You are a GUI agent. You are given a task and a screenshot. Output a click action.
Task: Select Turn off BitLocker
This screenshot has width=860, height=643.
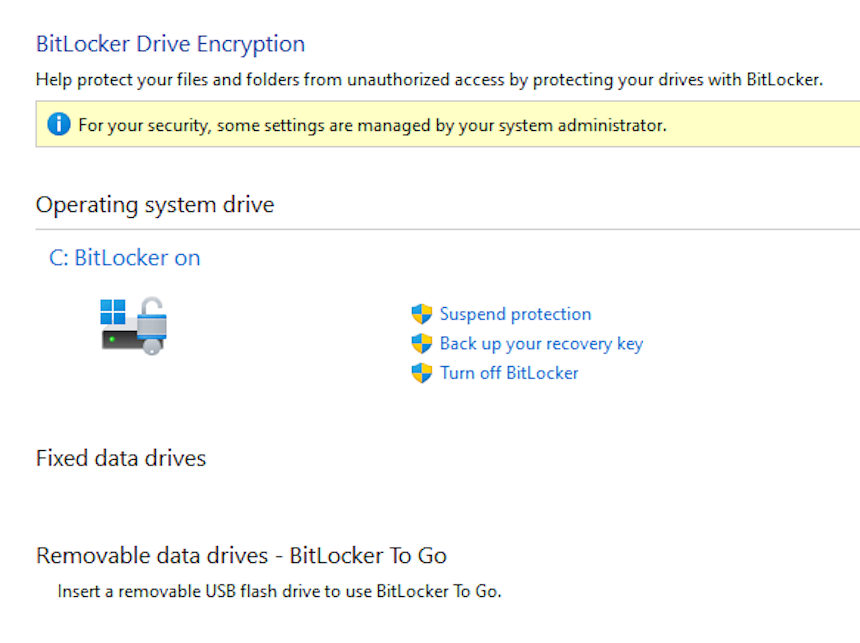(x=509, y=373)
